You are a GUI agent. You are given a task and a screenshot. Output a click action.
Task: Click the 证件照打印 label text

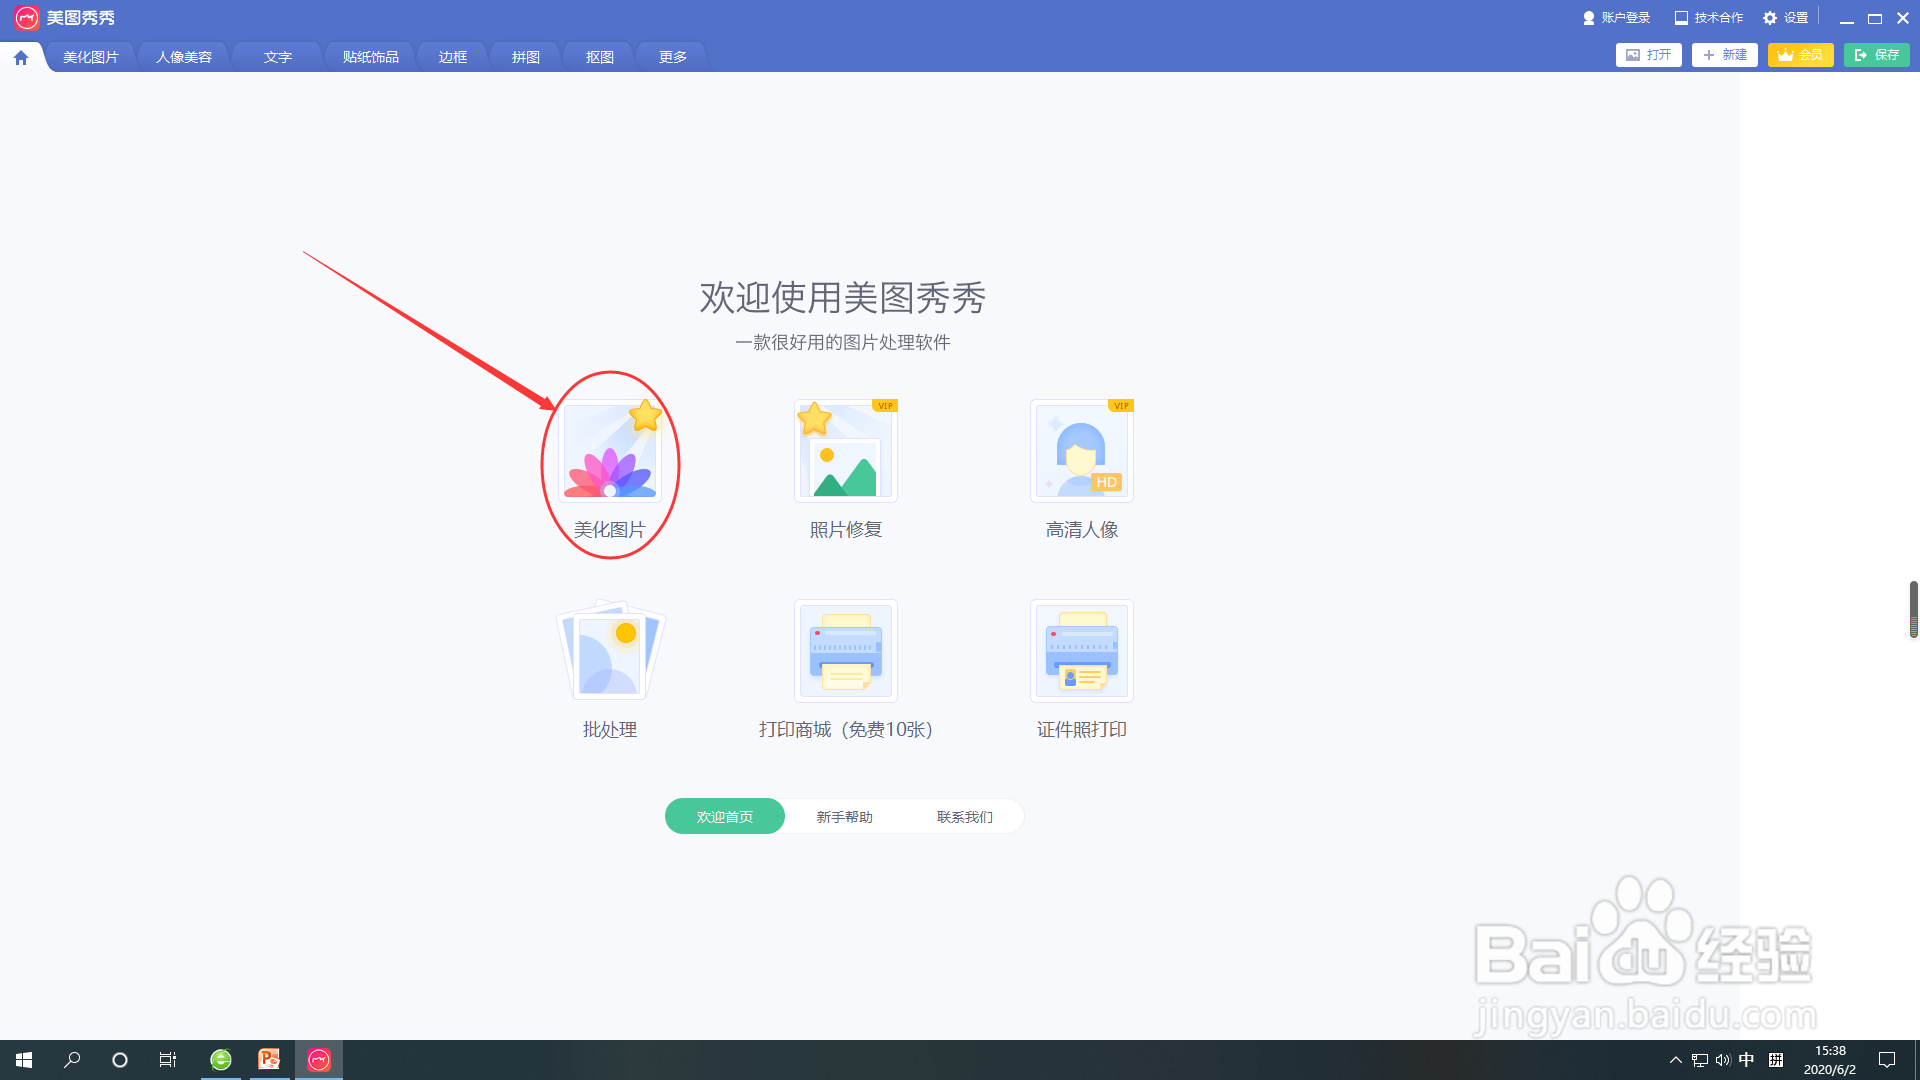1082,730
